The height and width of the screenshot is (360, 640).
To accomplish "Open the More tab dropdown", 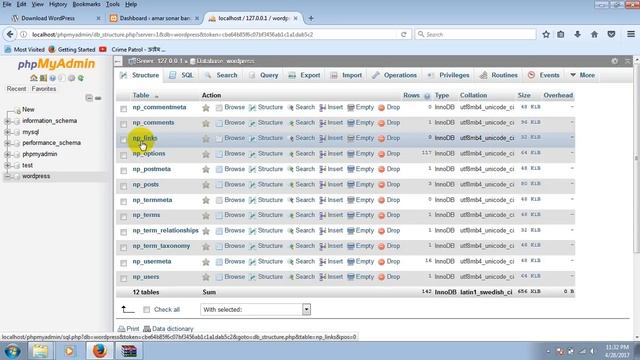I will (x=582, y=75).
